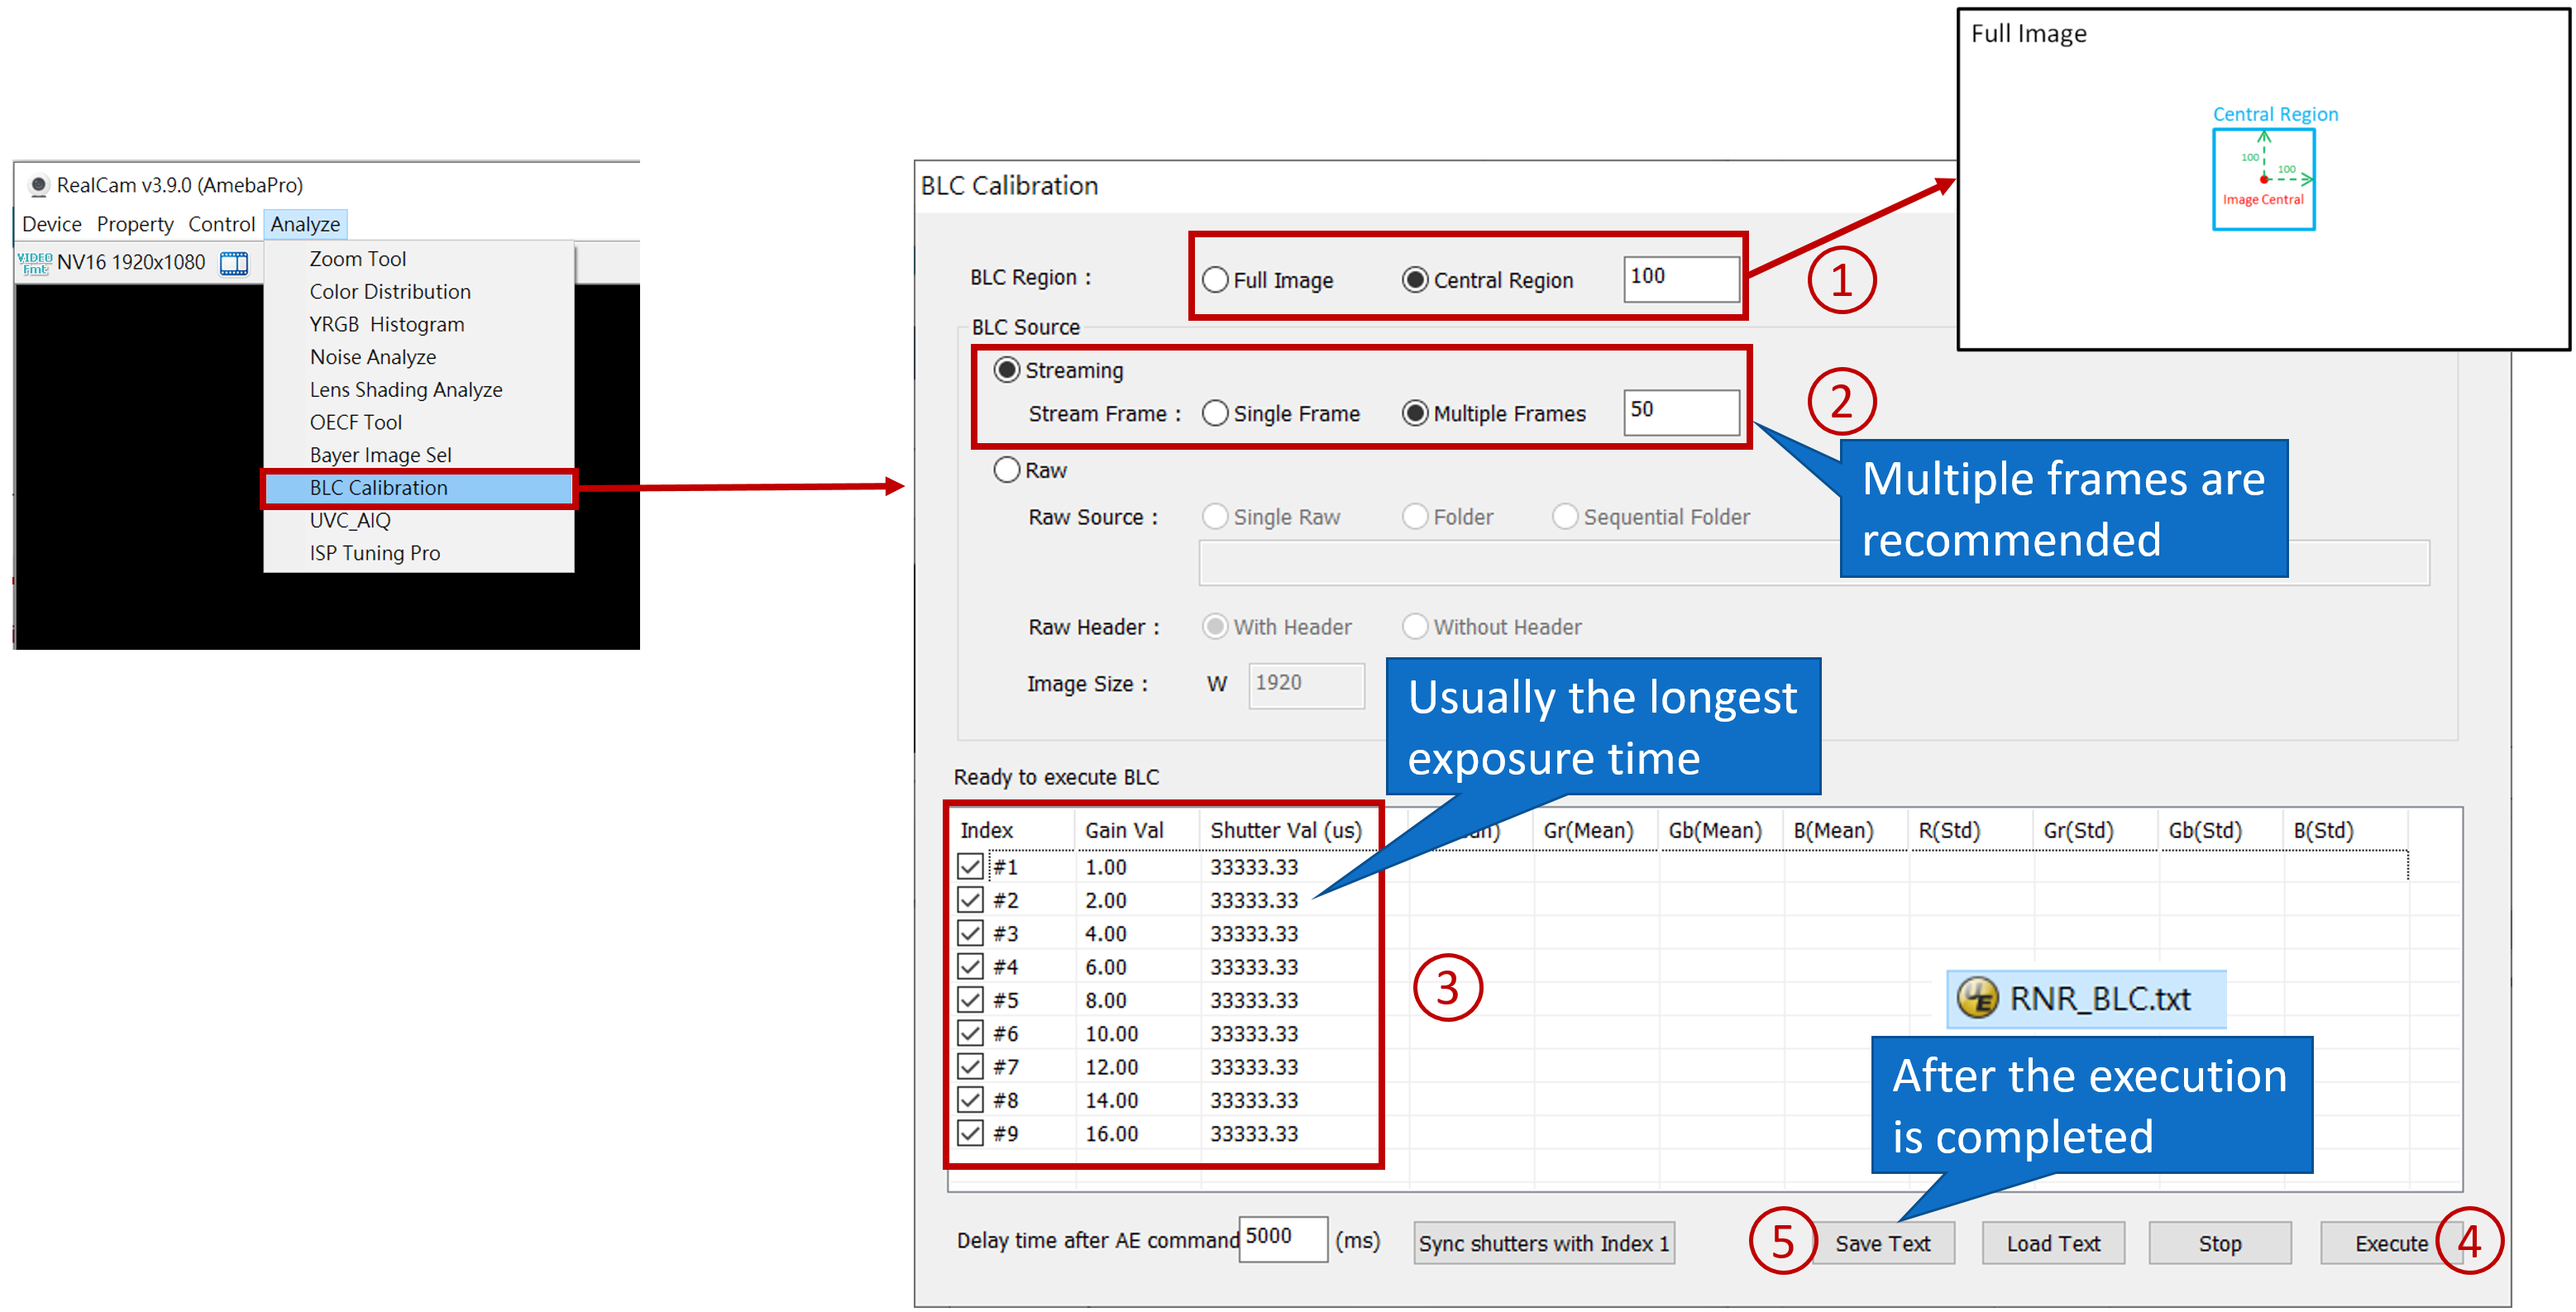
Task: Toggle checkbox for index #5
Action: [970, 999]
